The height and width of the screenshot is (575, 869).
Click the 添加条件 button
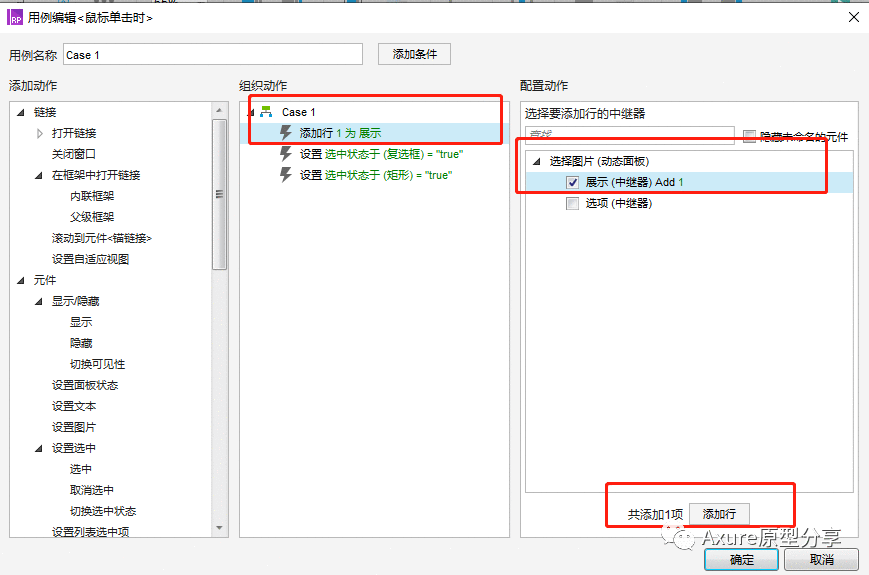click(x=414, y=54)
